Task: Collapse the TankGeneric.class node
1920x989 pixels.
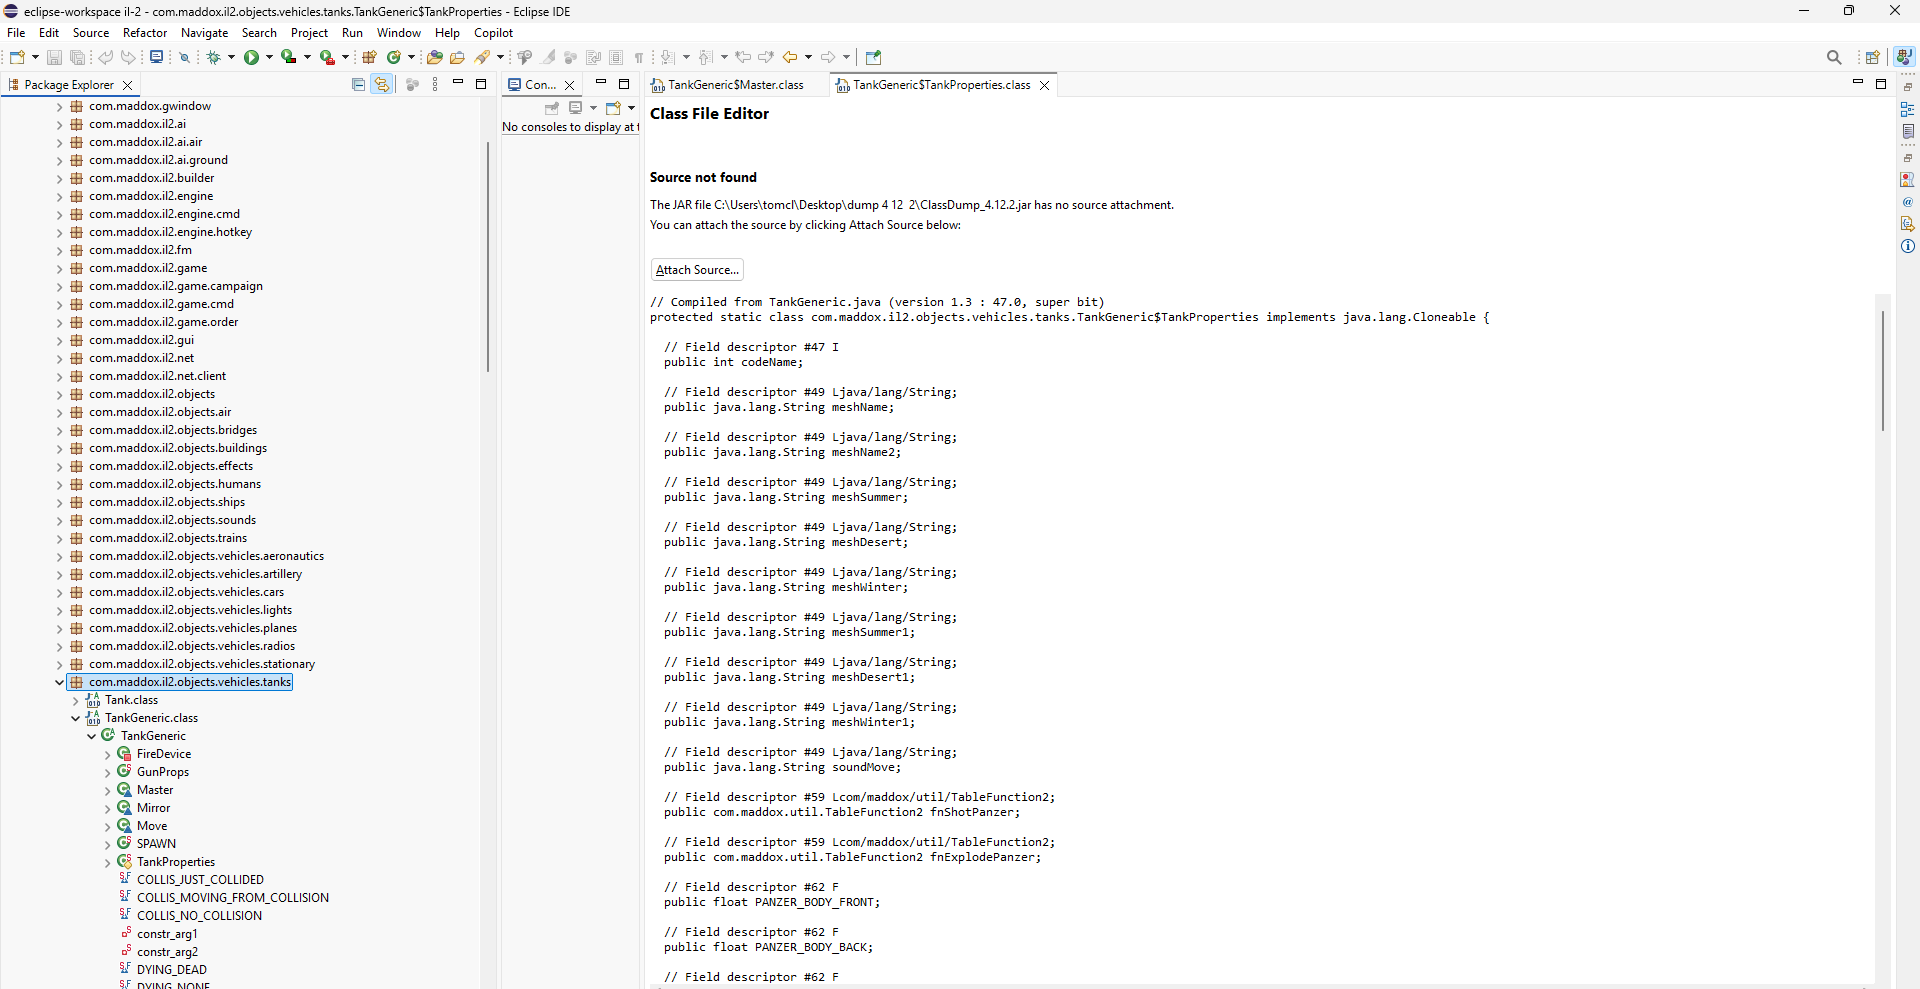Action: (x=75, y=718)
